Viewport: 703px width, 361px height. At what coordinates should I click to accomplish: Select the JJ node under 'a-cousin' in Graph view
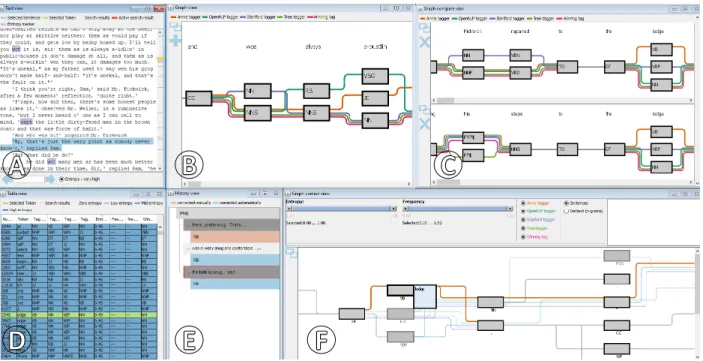point(375,98)
